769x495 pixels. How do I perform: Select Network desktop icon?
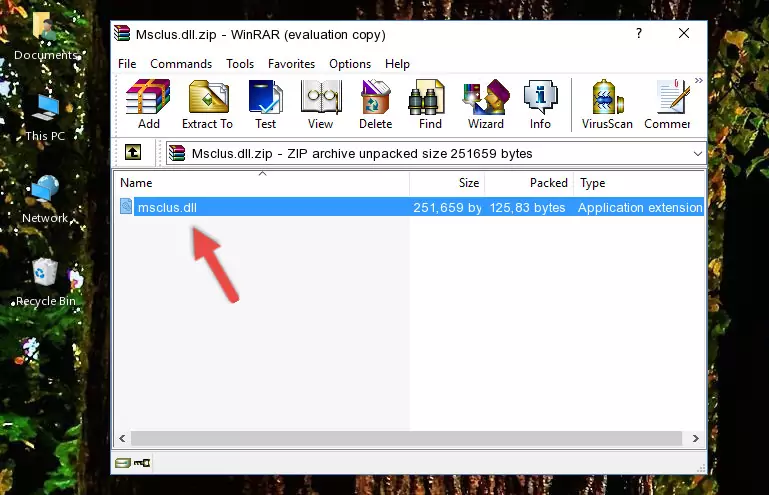click(45, 199)
